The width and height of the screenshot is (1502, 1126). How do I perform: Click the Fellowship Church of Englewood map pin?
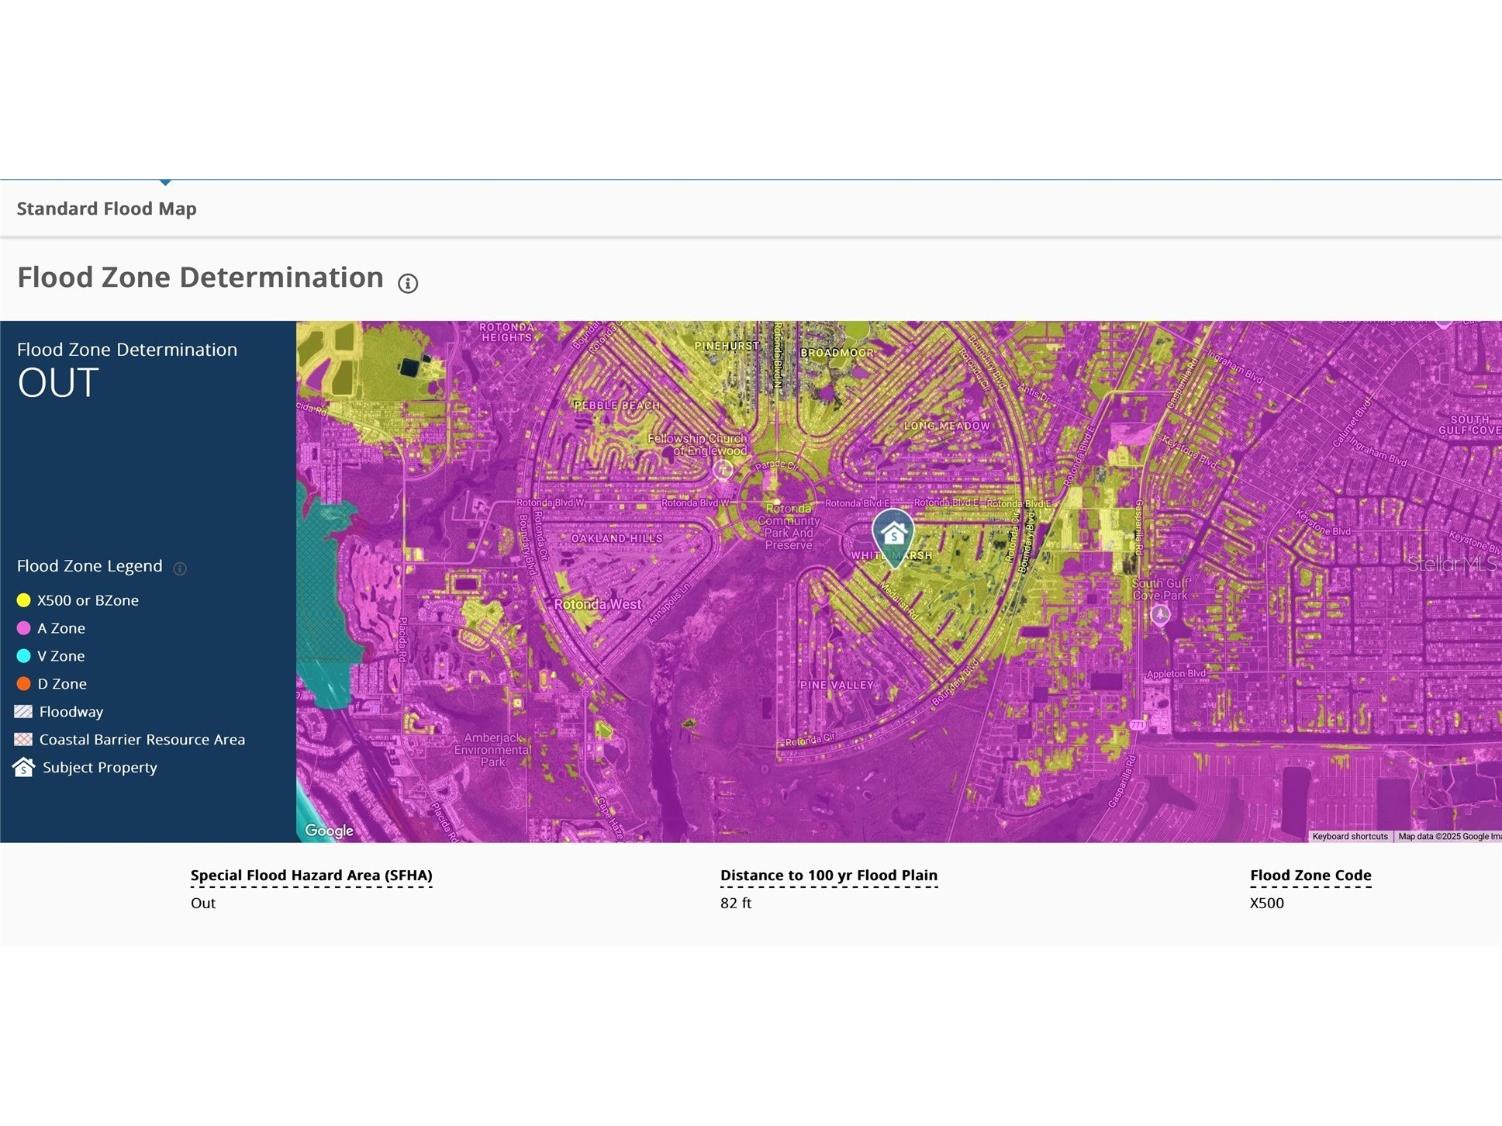(x=723, y=468)
